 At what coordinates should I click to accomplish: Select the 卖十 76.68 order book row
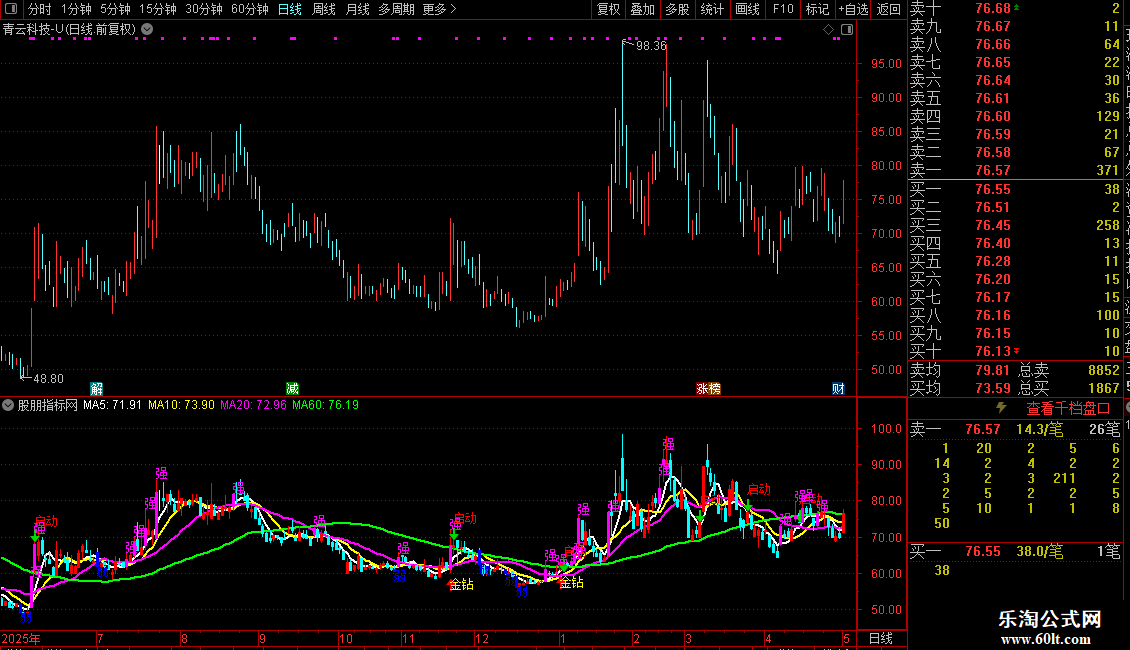pos(1015,8)
